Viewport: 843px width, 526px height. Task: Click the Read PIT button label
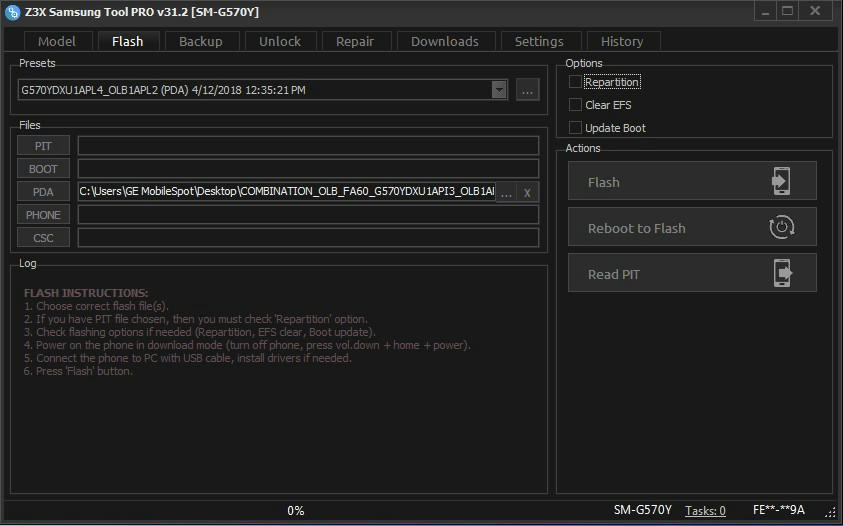(613, 274)
